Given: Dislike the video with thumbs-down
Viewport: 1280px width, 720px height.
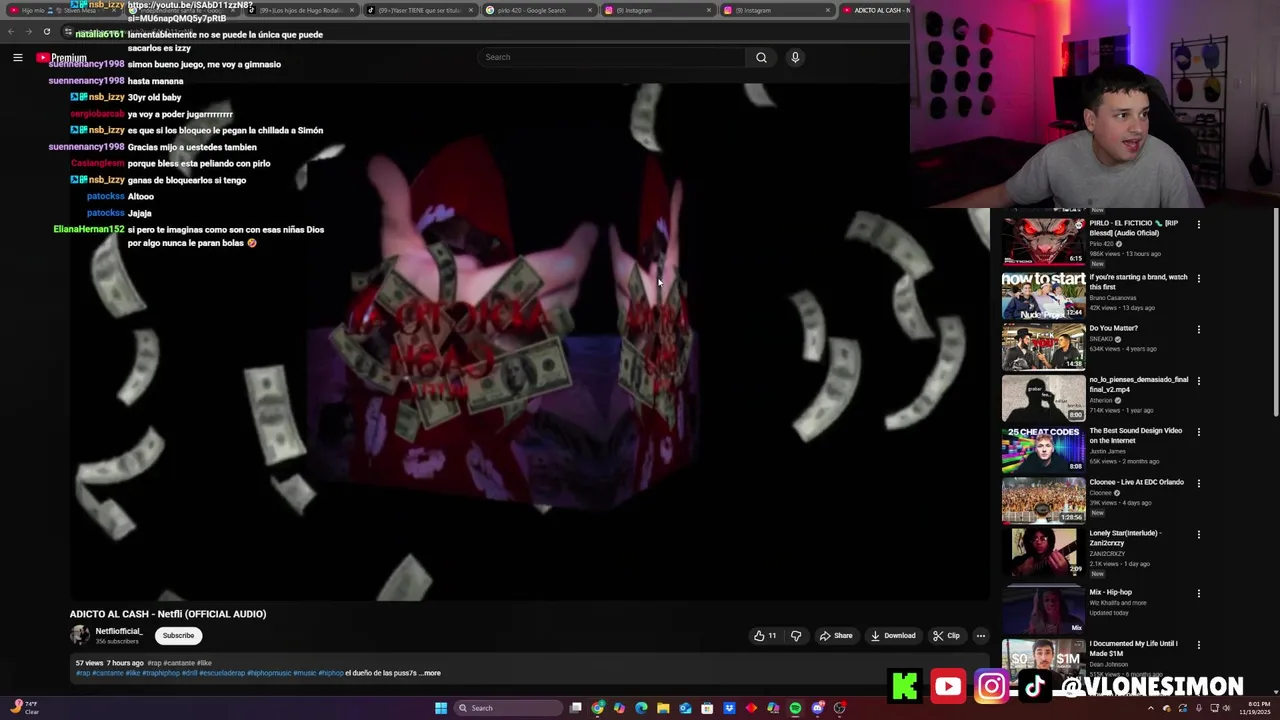Looking at the screenshot, I should tap(796, 636).
